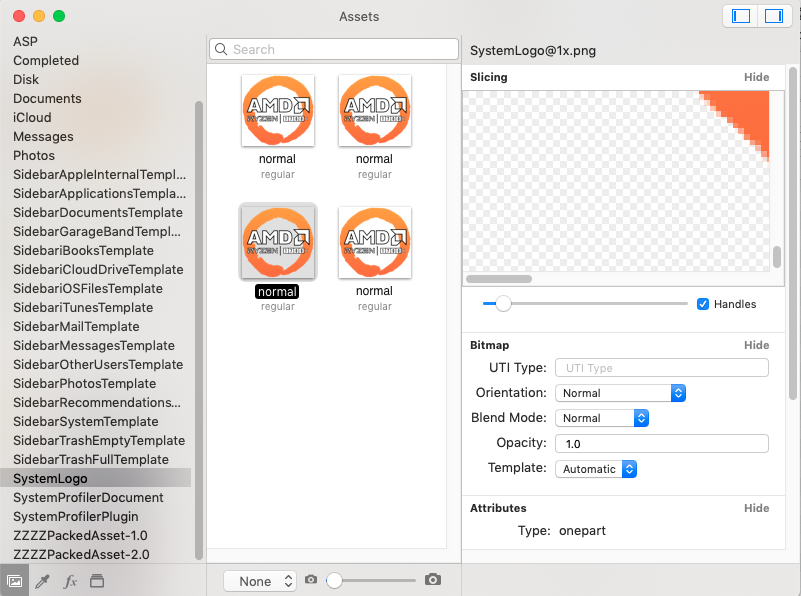Expand the Template dropdown set to Automatic
This screenshot has width=801, height=596.
pyautogui.click(x=595, y=468)
